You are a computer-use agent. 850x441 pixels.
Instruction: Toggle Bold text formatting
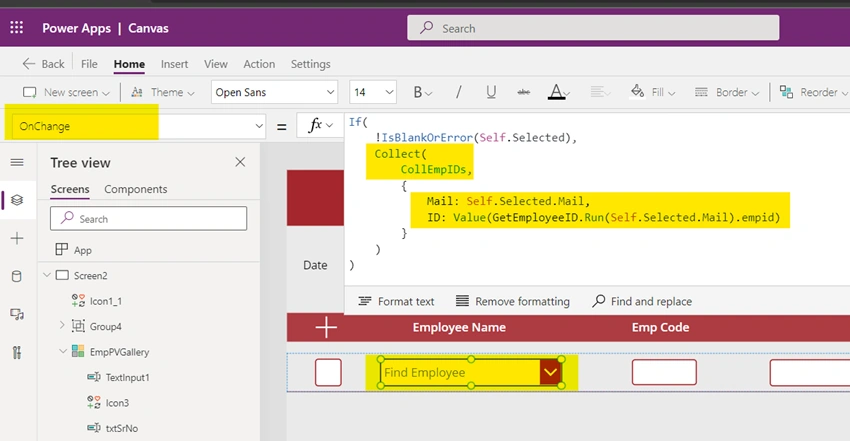coord(422,92)
